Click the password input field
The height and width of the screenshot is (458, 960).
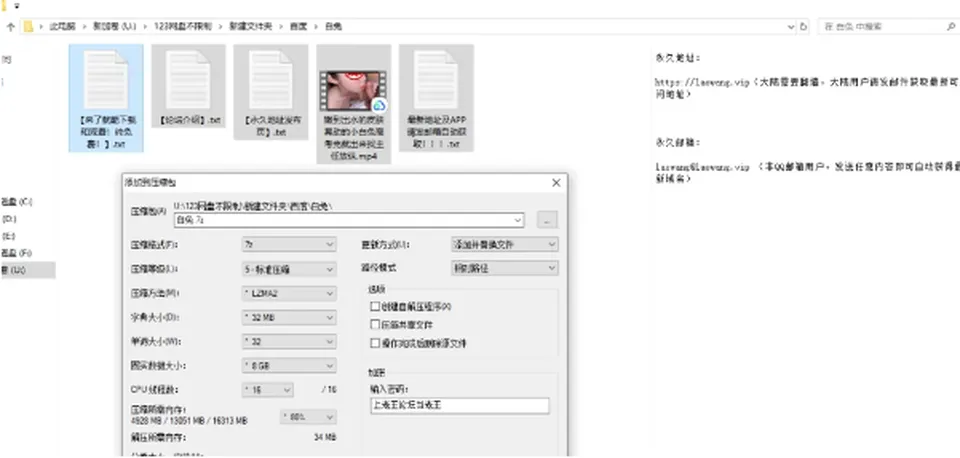460,405
